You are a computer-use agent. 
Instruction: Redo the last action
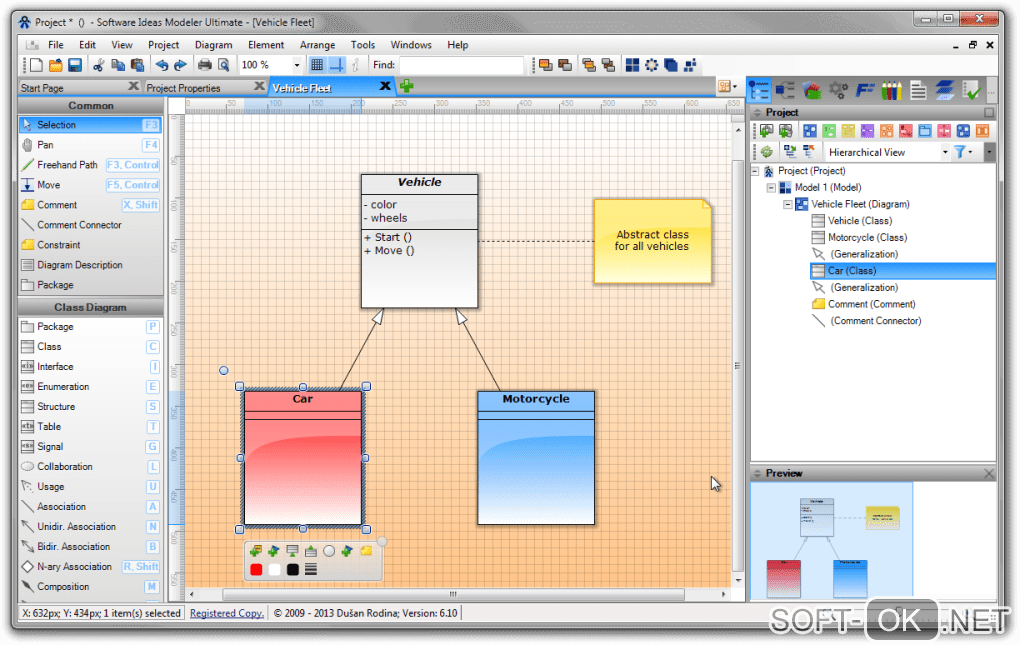coord(180,65)
